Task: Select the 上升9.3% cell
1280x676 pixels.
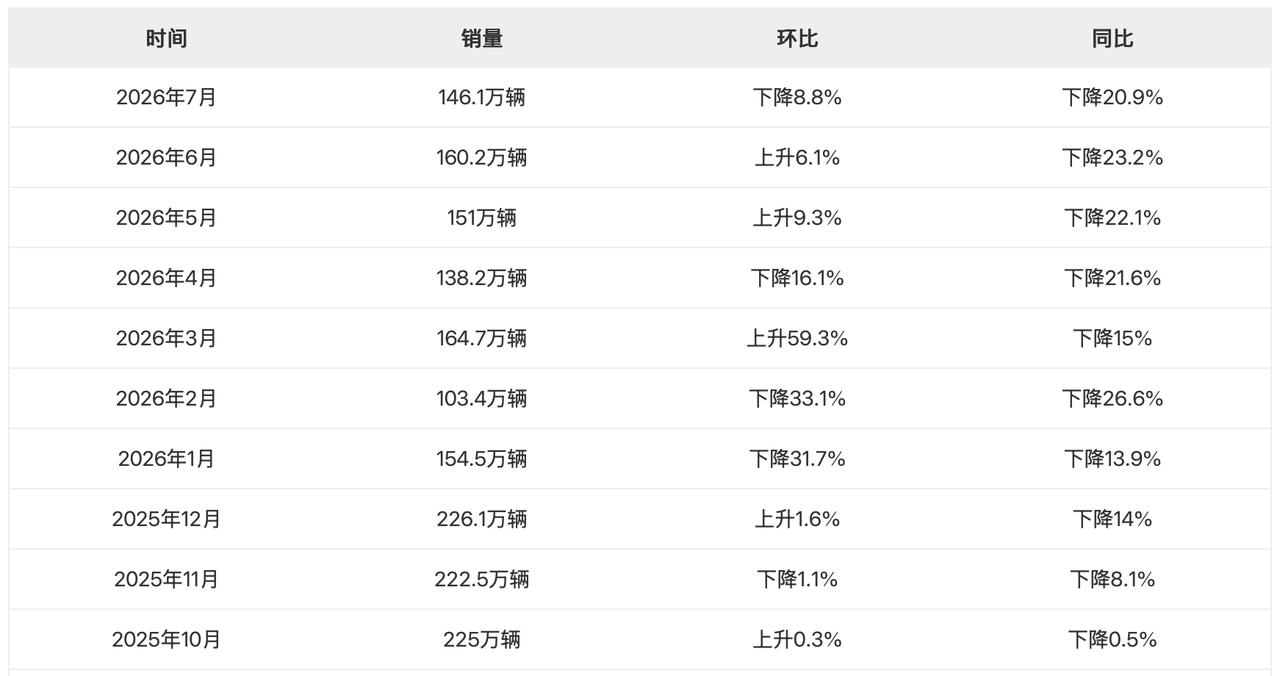Action: pyautogui.click(x=797, y=218)
